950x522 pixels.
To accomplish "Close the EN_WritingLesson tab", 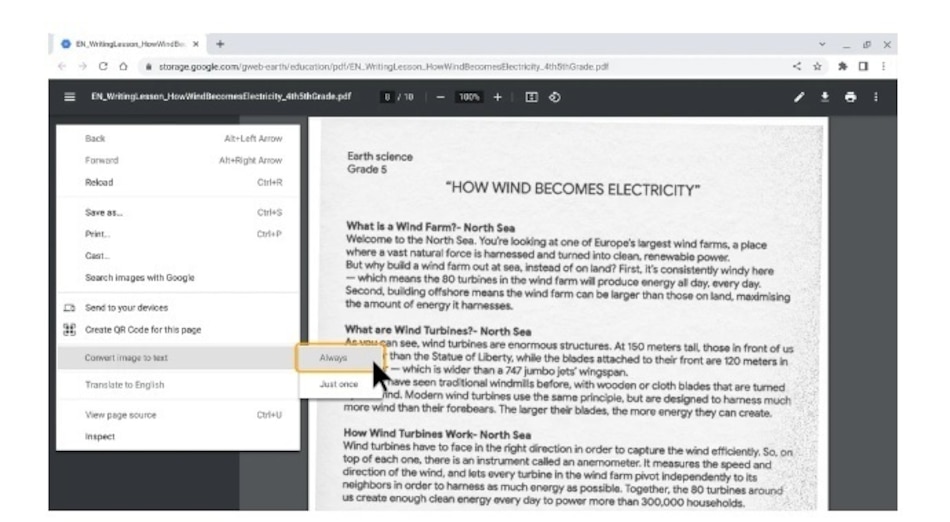I will click(x=196, y=44).
